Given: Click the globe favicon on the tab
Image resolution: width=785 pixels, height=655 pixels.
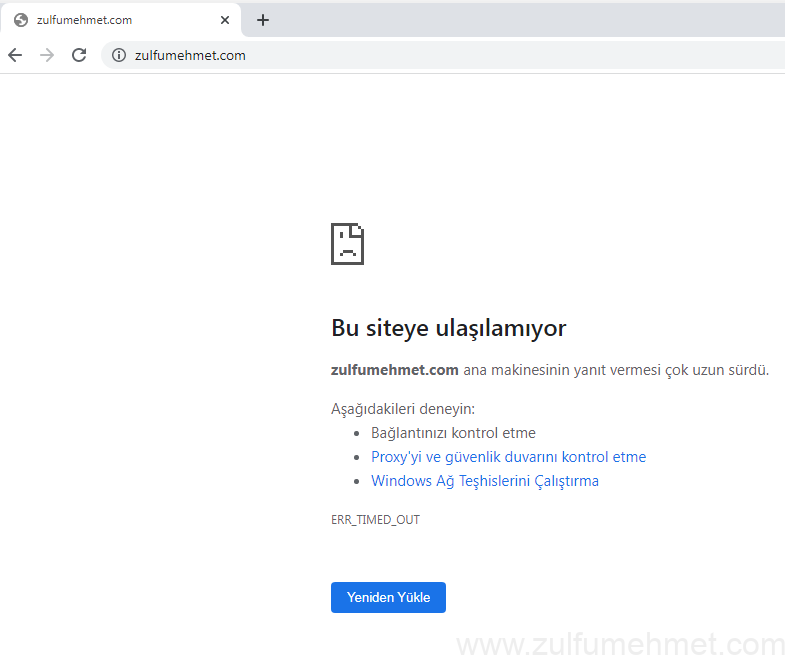Looking at the screenshot, I should click(x=21, y=20).
